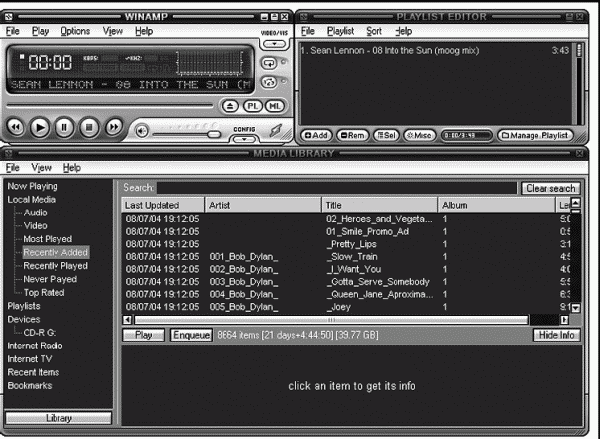Click the Enqueue button
Viewport: 600px width, 439px height.
tap(190, 335)
